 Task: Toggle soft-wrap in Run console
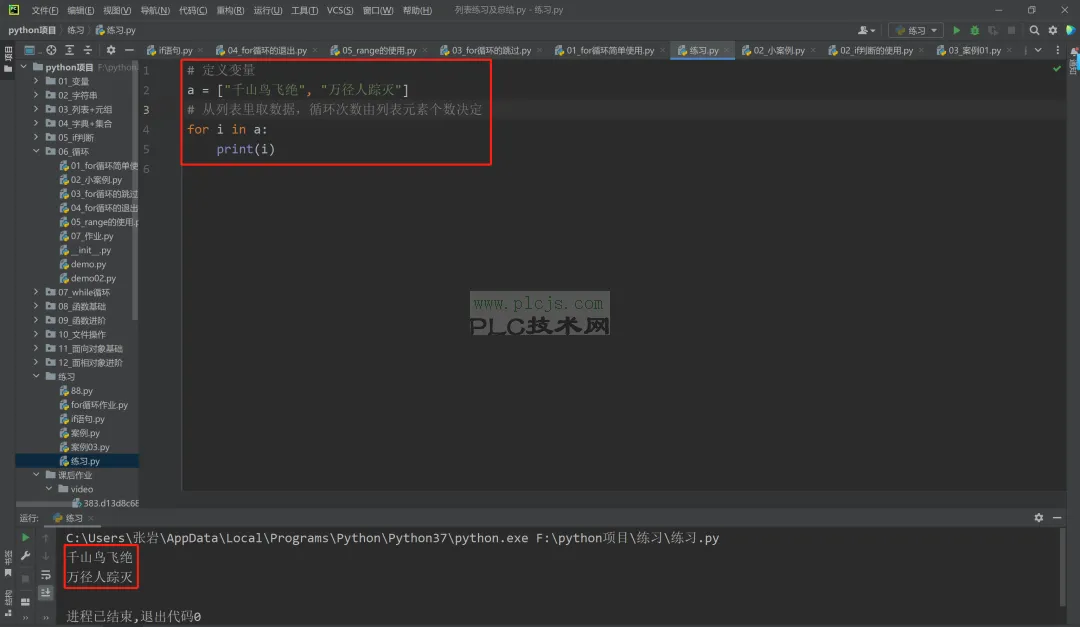(45, 575)
